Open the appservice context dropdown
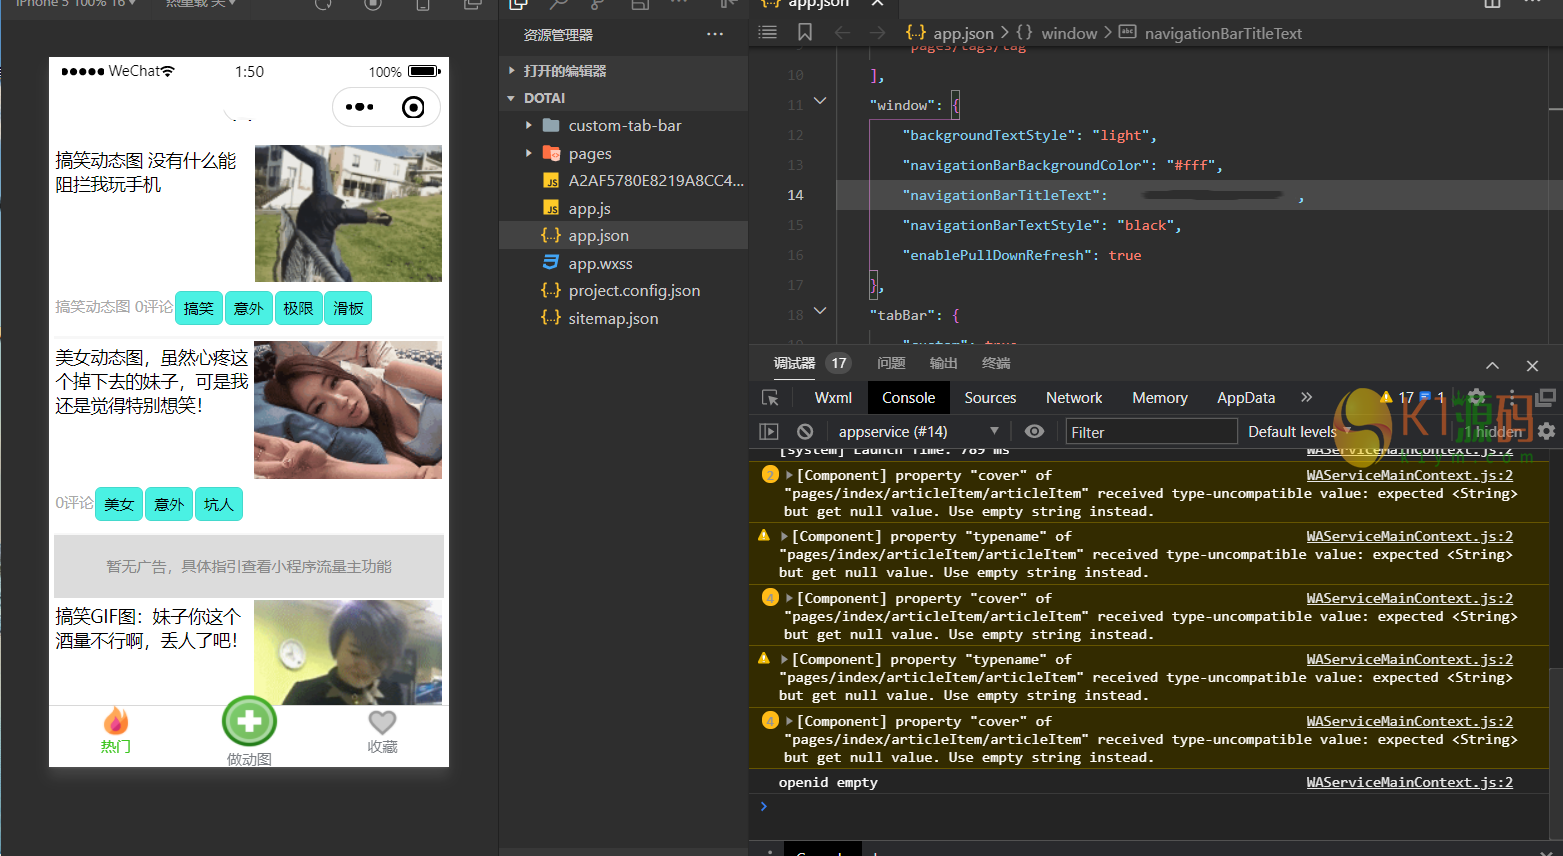Screen dimensions: 1563x856 coord(917,432)
